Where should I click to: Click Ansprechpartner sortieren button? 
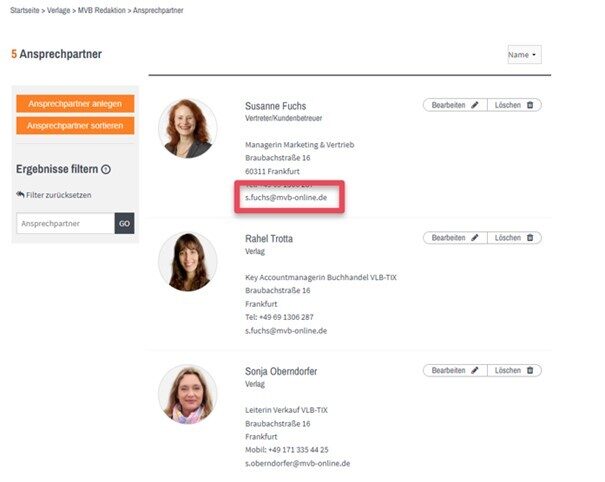tap(75, 126)
